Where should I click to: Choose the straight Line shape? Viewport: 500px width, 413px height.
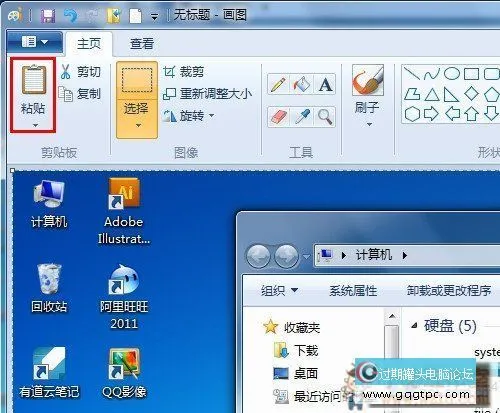(x=412, y=73)
